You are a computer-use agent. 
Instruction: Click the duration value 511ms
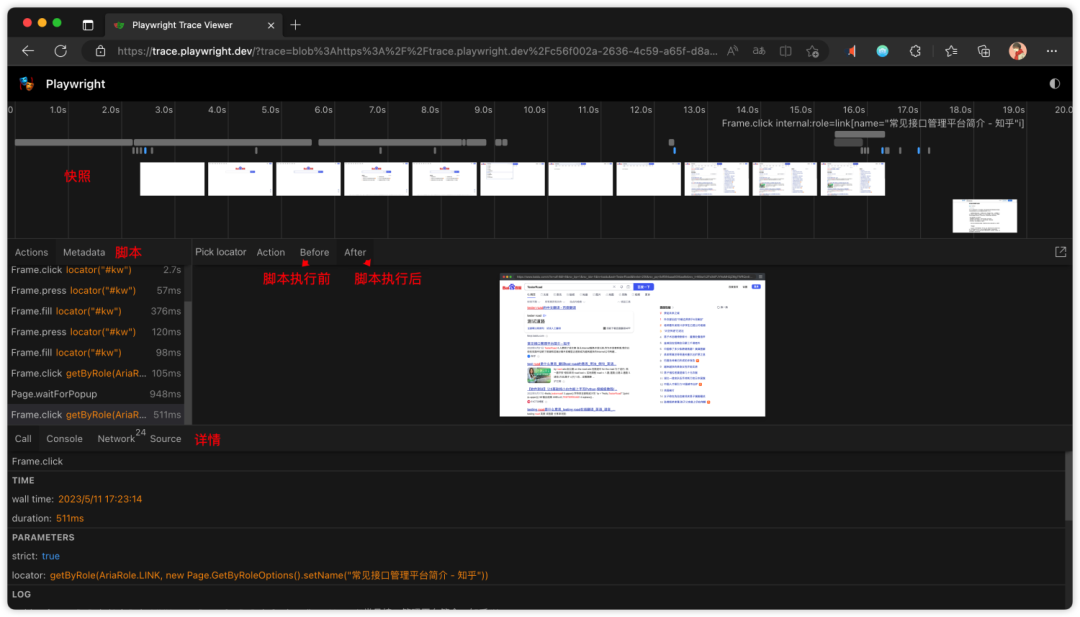coord(70,519)
